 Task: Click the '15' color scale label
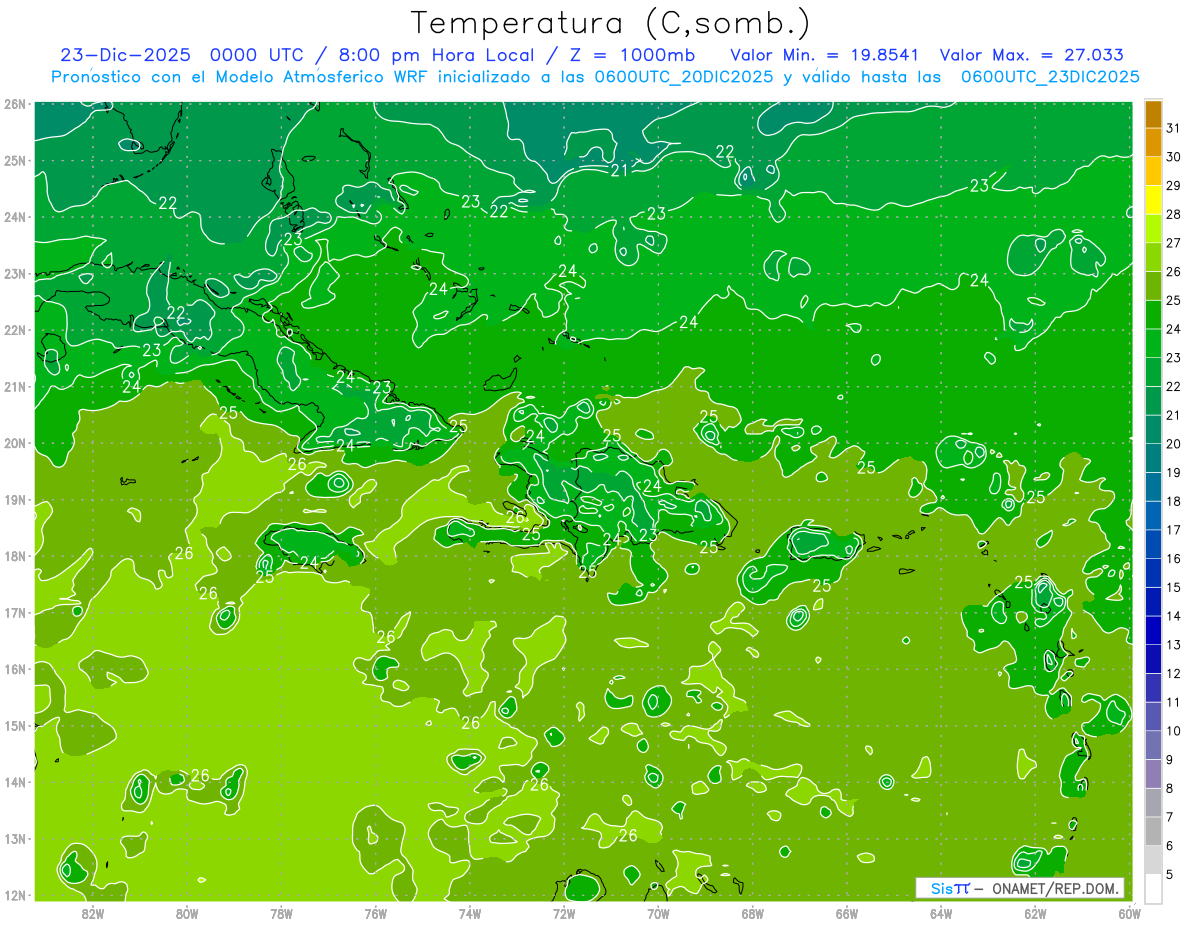click(1174, 587)
